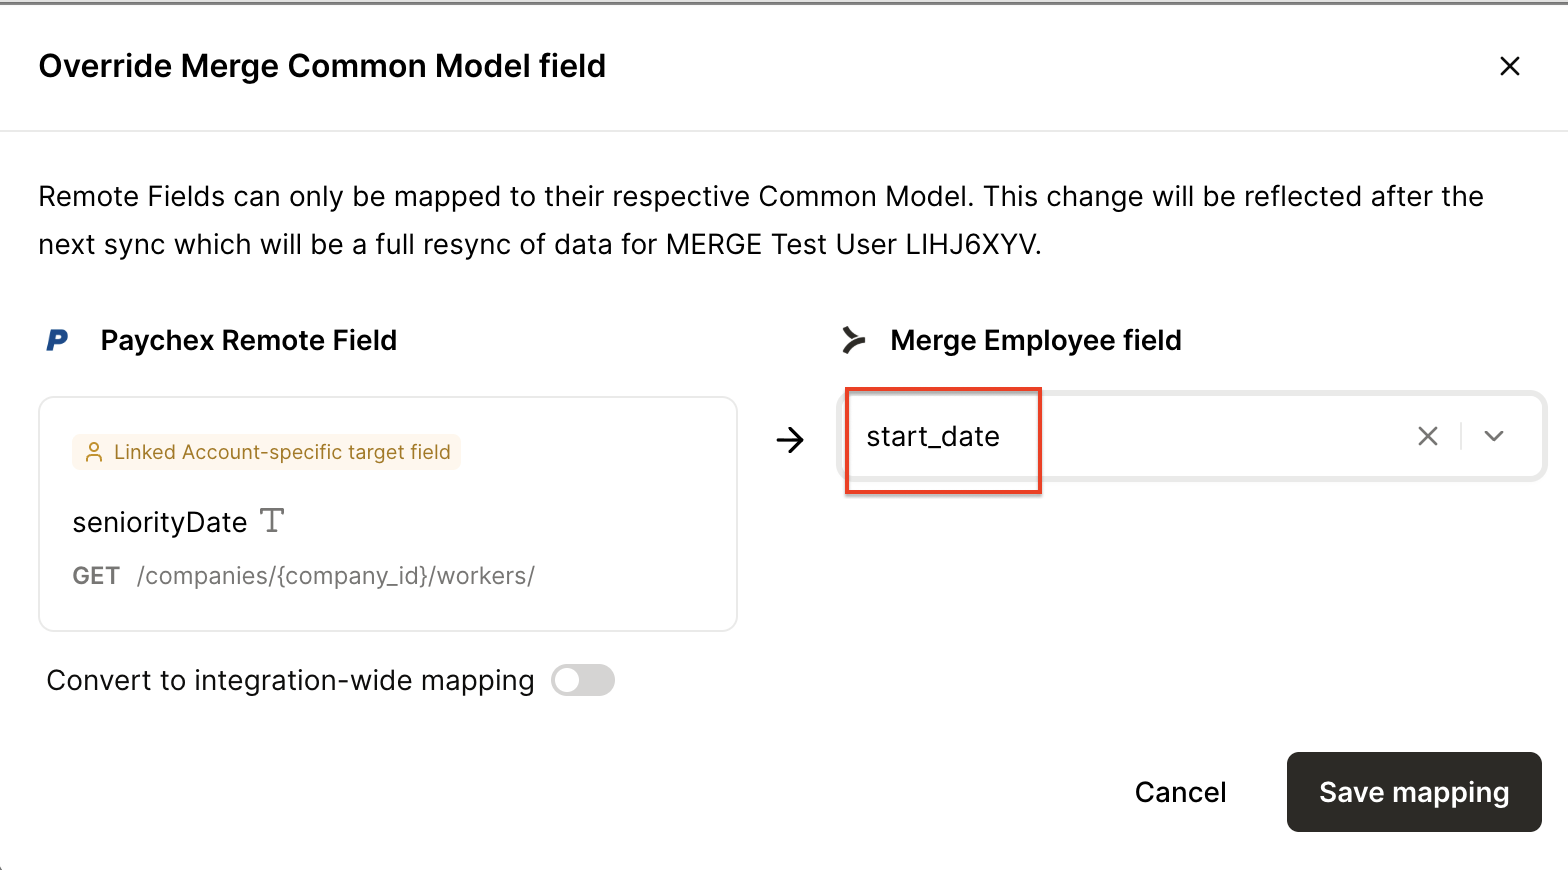Click the Cancel button

pyautogui.click(x=1180, y=792)
